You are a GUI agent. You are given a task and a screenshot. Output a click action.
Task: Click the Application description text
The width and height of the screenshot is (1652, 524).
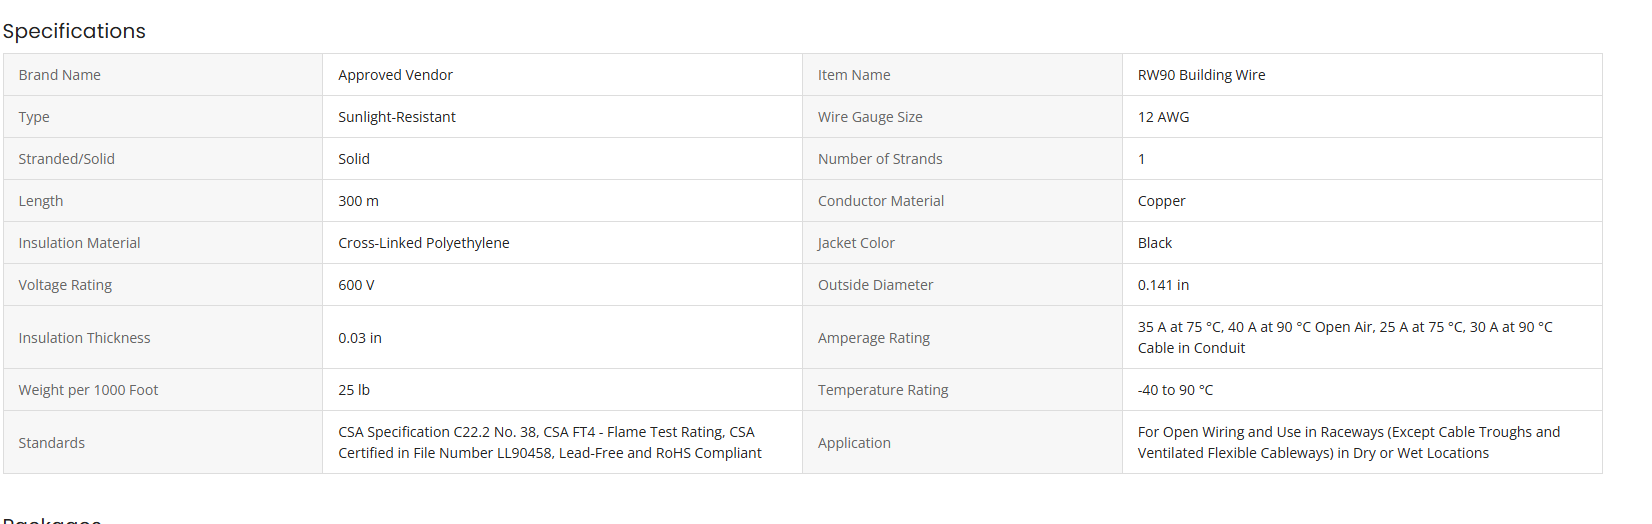coord(1348,442)
